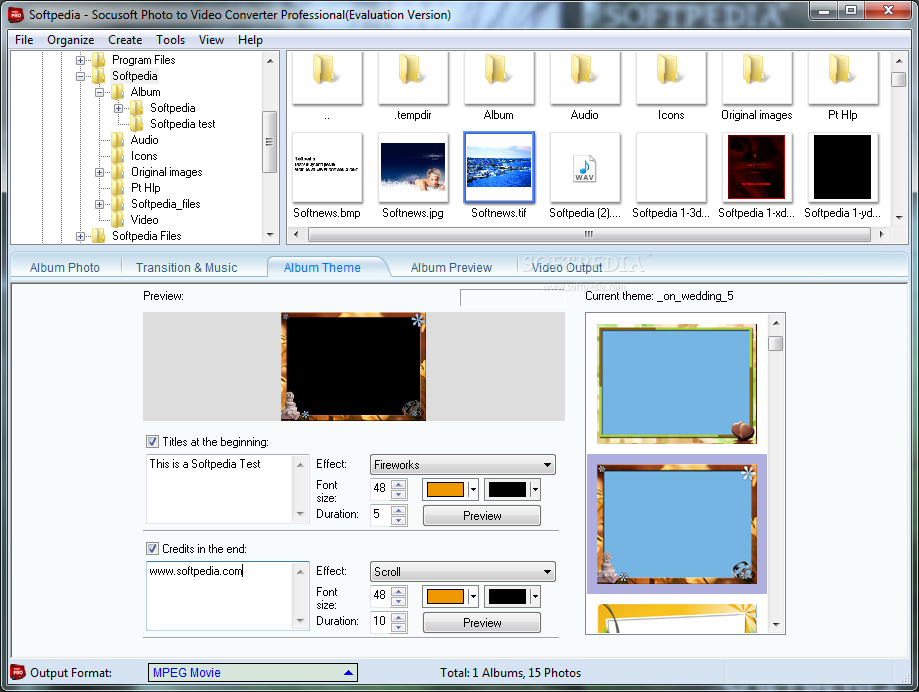Open the parent '..' folder icon
Viewport: 919px width, 692px height.
pyautogui.click(x=327, y=77)
